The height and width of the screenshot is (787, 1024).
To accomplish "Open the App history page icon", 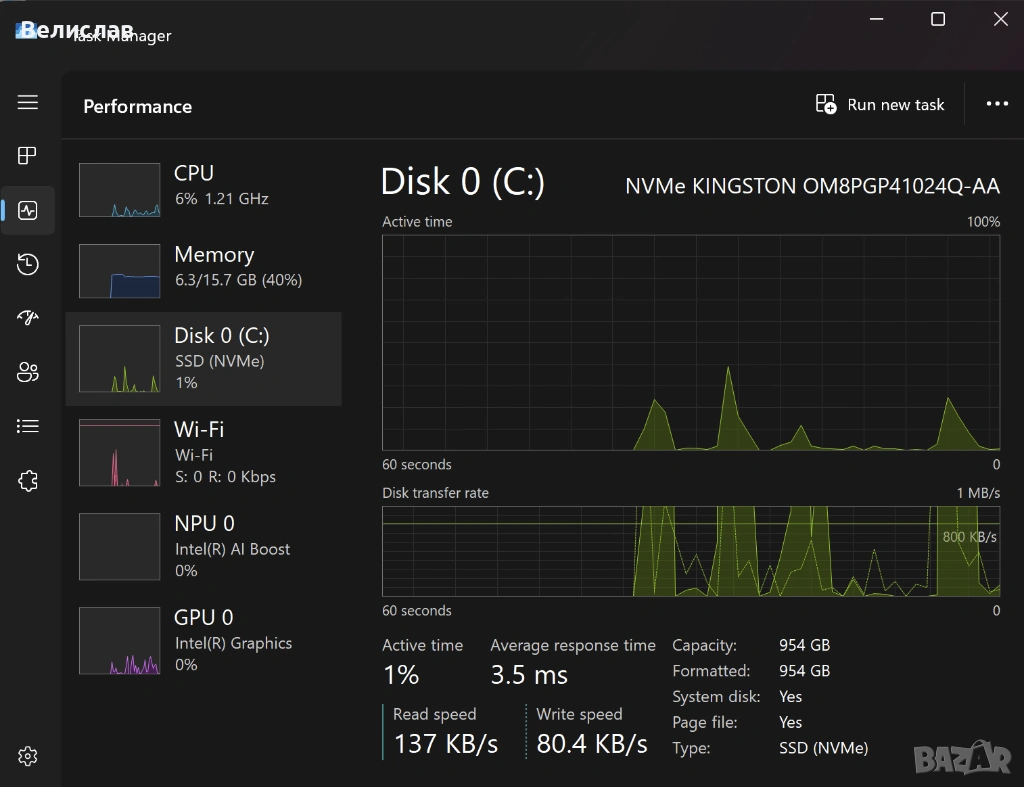I will point(28,264).
